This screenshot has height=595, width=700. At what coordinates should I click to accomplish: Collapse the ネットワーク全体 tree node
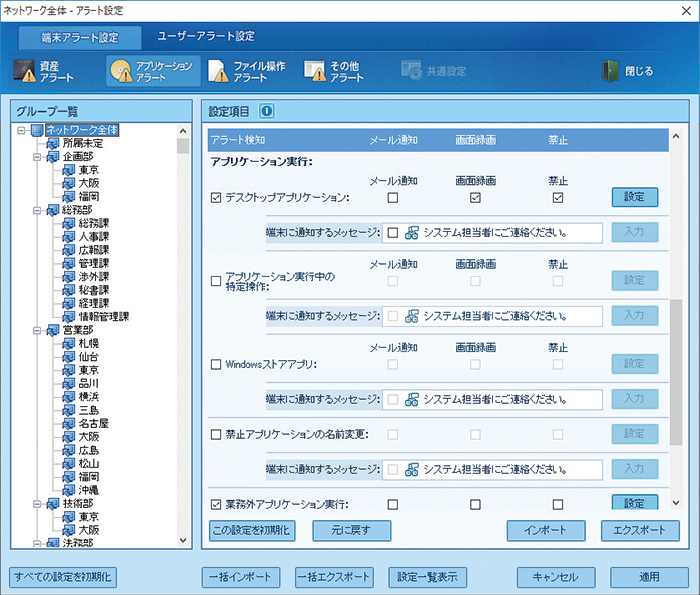[x=21, y=130]
